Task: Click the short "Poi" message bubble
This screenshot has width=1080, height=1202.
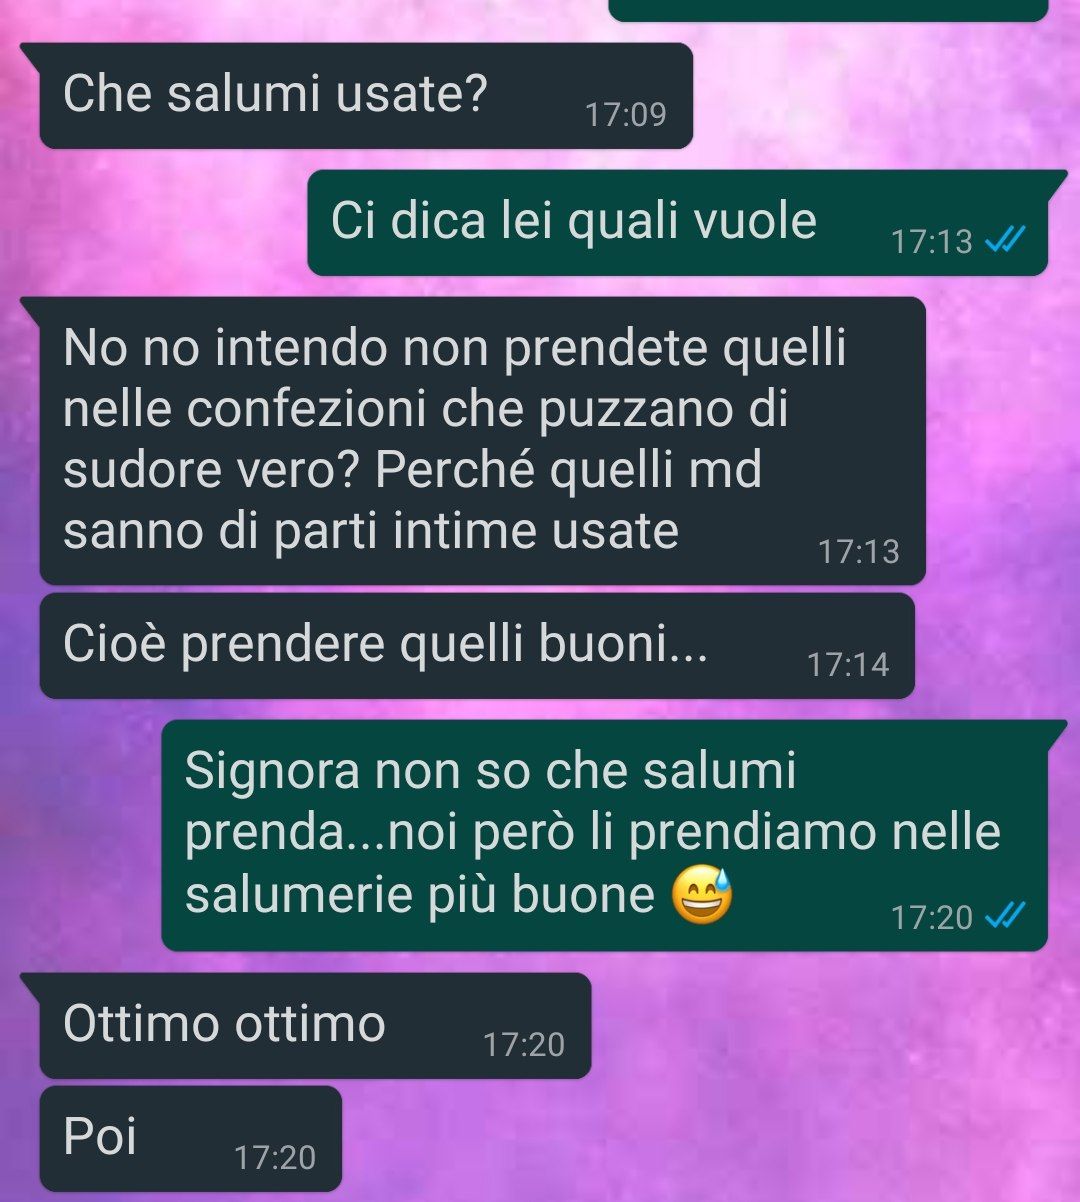Action: point(190,1139)
